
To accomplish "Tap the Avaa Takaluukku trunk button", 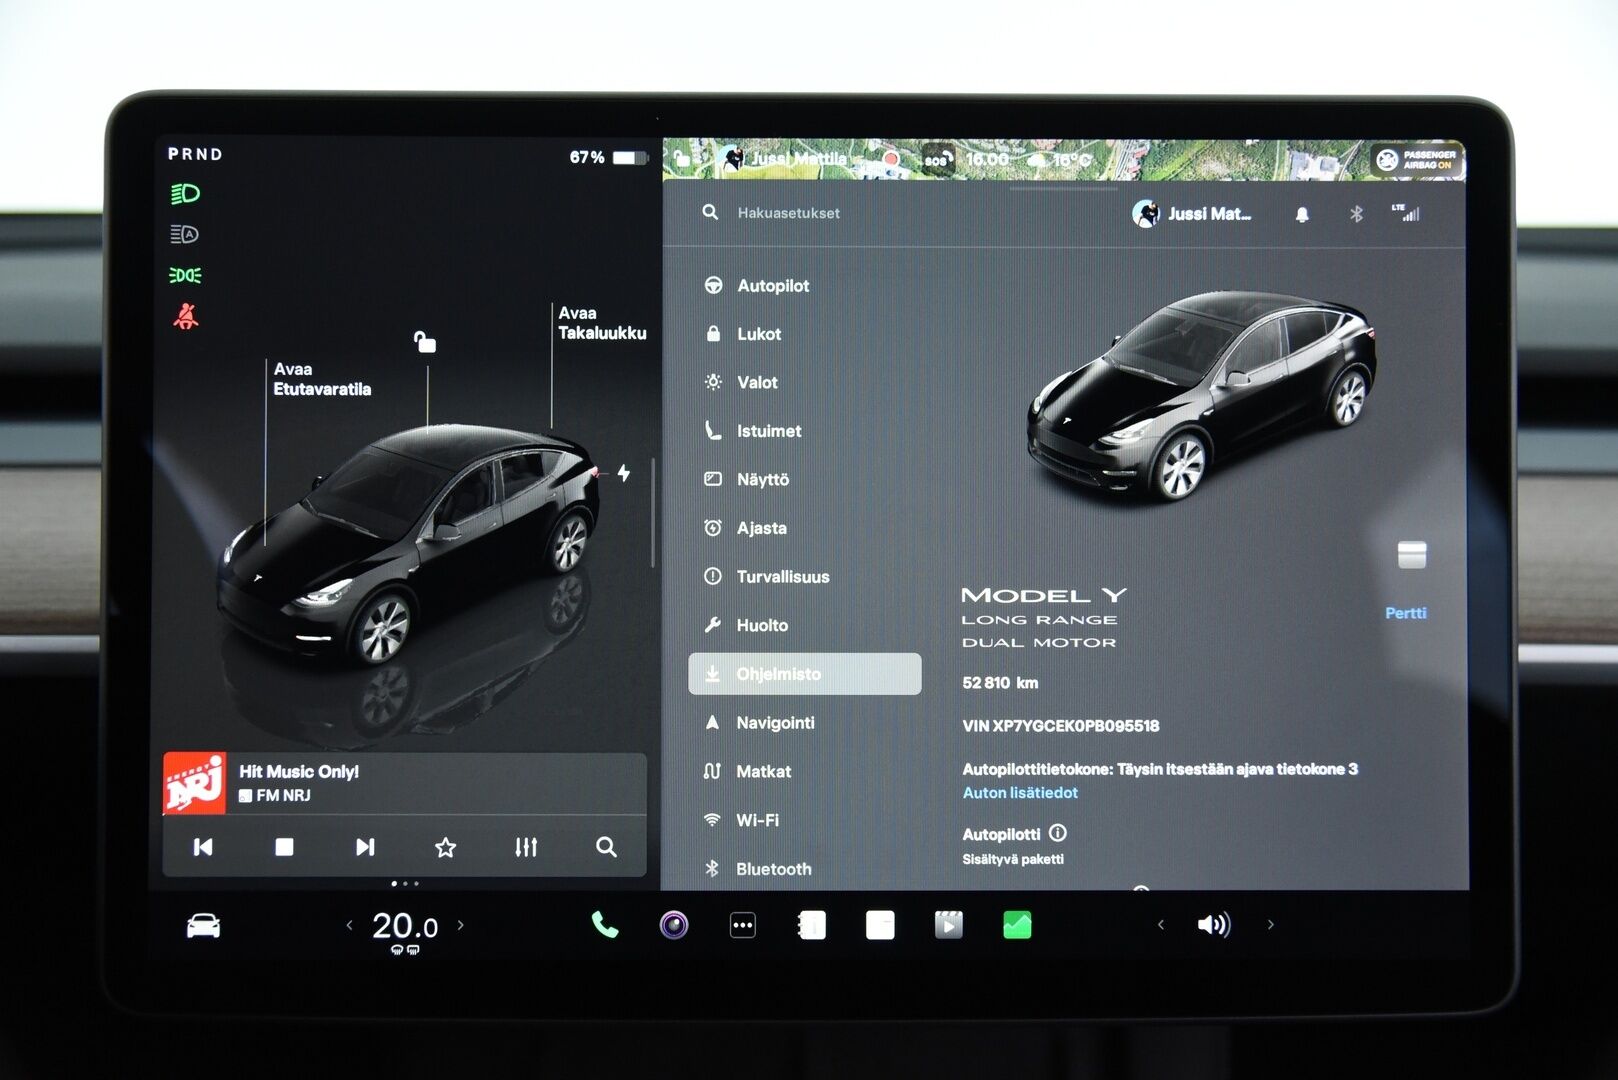I will pyautogui.click(x=602, y=323).
